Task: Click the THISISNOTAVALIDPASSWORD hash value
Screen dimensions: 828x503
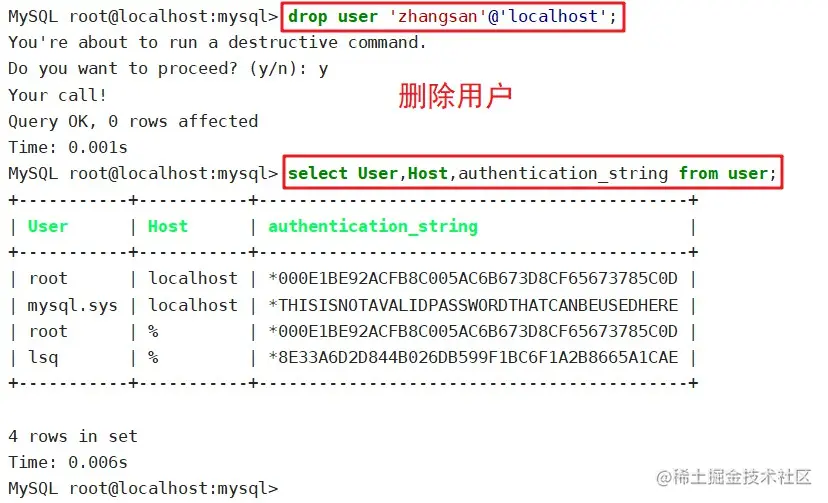Action: click(473, 305)
